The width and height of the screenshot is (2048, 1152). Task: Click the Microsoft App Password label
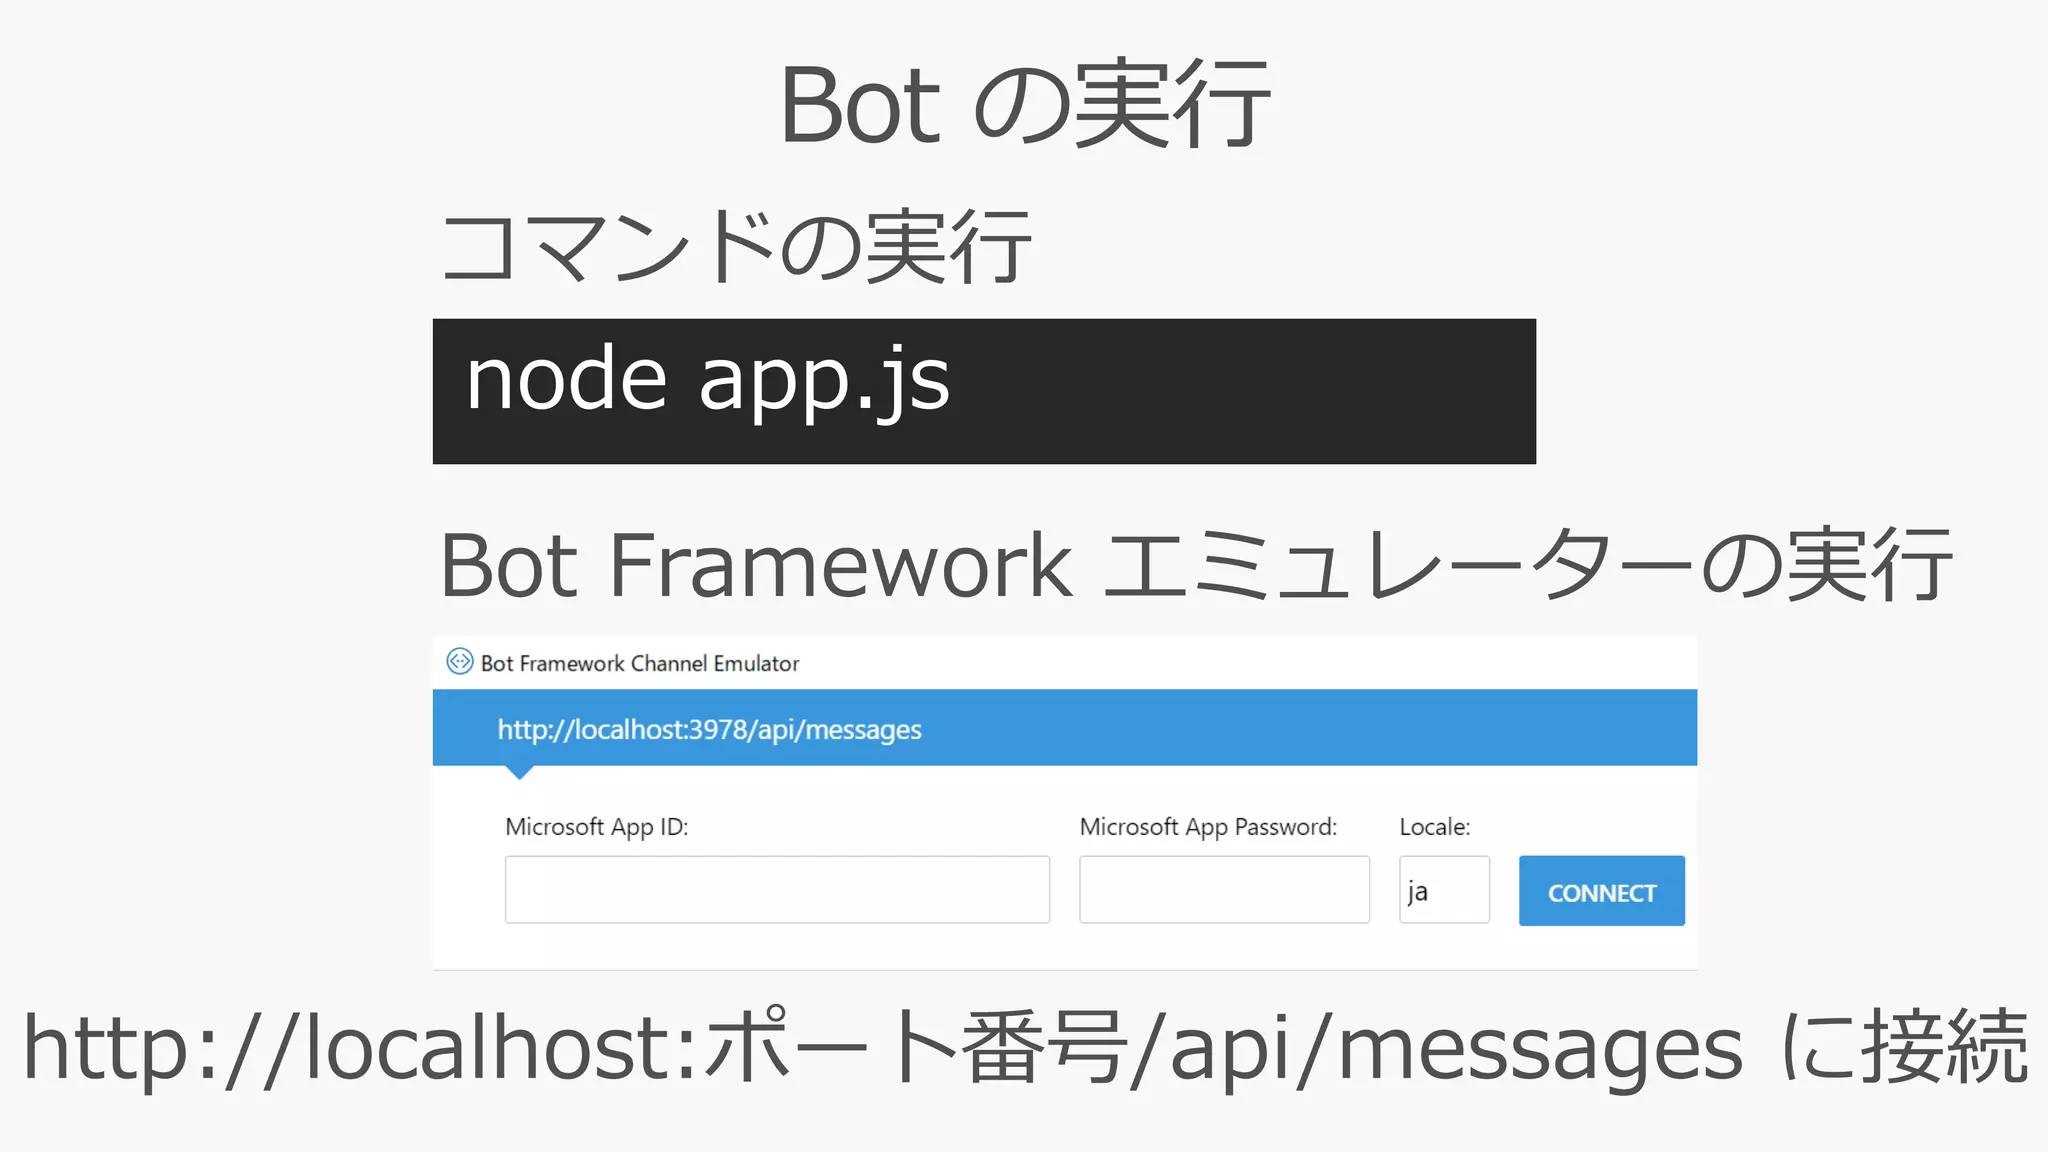click(1208, 827)
